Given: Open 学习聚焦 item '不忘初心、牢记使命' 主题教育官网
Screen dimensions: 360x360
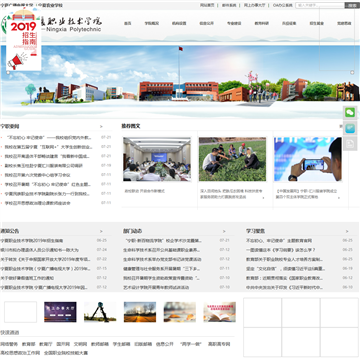Looking at the screenshot, I should [279, 240].
